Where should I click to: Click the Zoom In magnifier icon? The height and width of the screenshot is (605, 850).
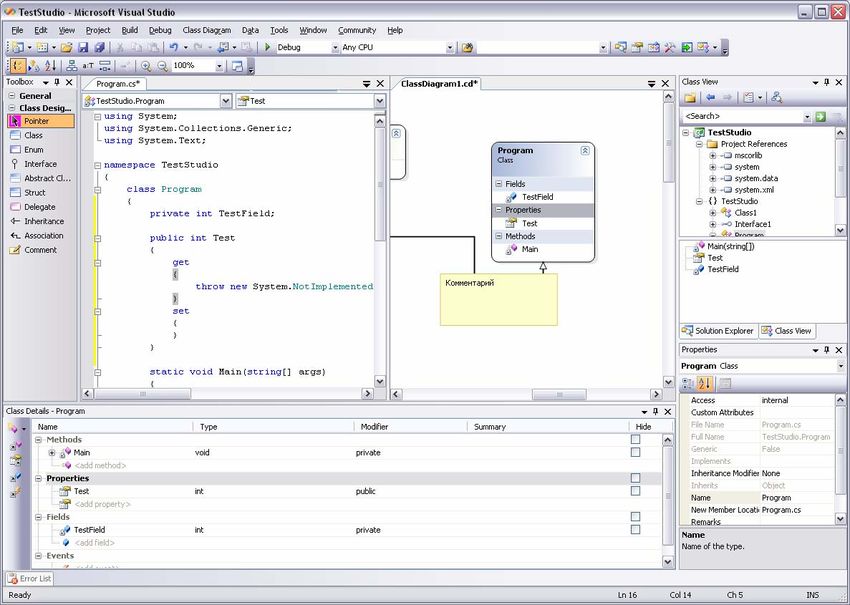146,66
